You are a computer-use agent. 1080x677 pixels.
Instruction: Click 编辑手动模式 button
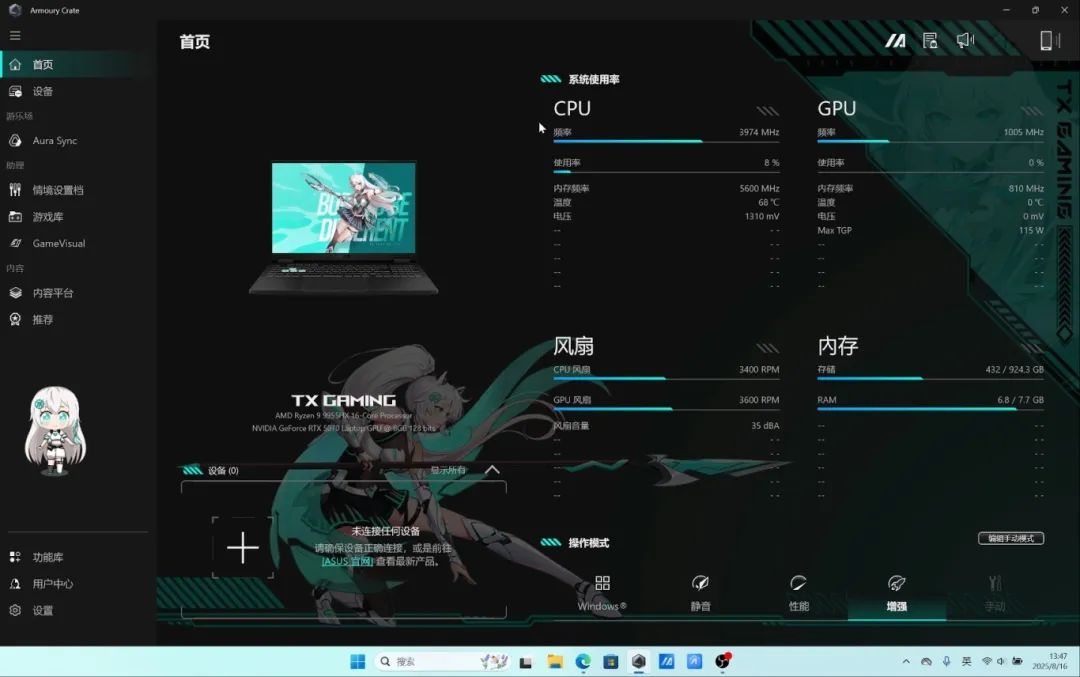pyautogui.click(x=1010, y=538)
